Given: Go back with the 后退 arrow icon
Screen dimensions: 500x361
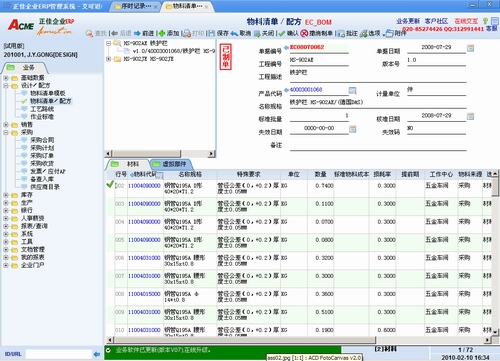Looking at the screenshot, I should [x=115, y=33].
